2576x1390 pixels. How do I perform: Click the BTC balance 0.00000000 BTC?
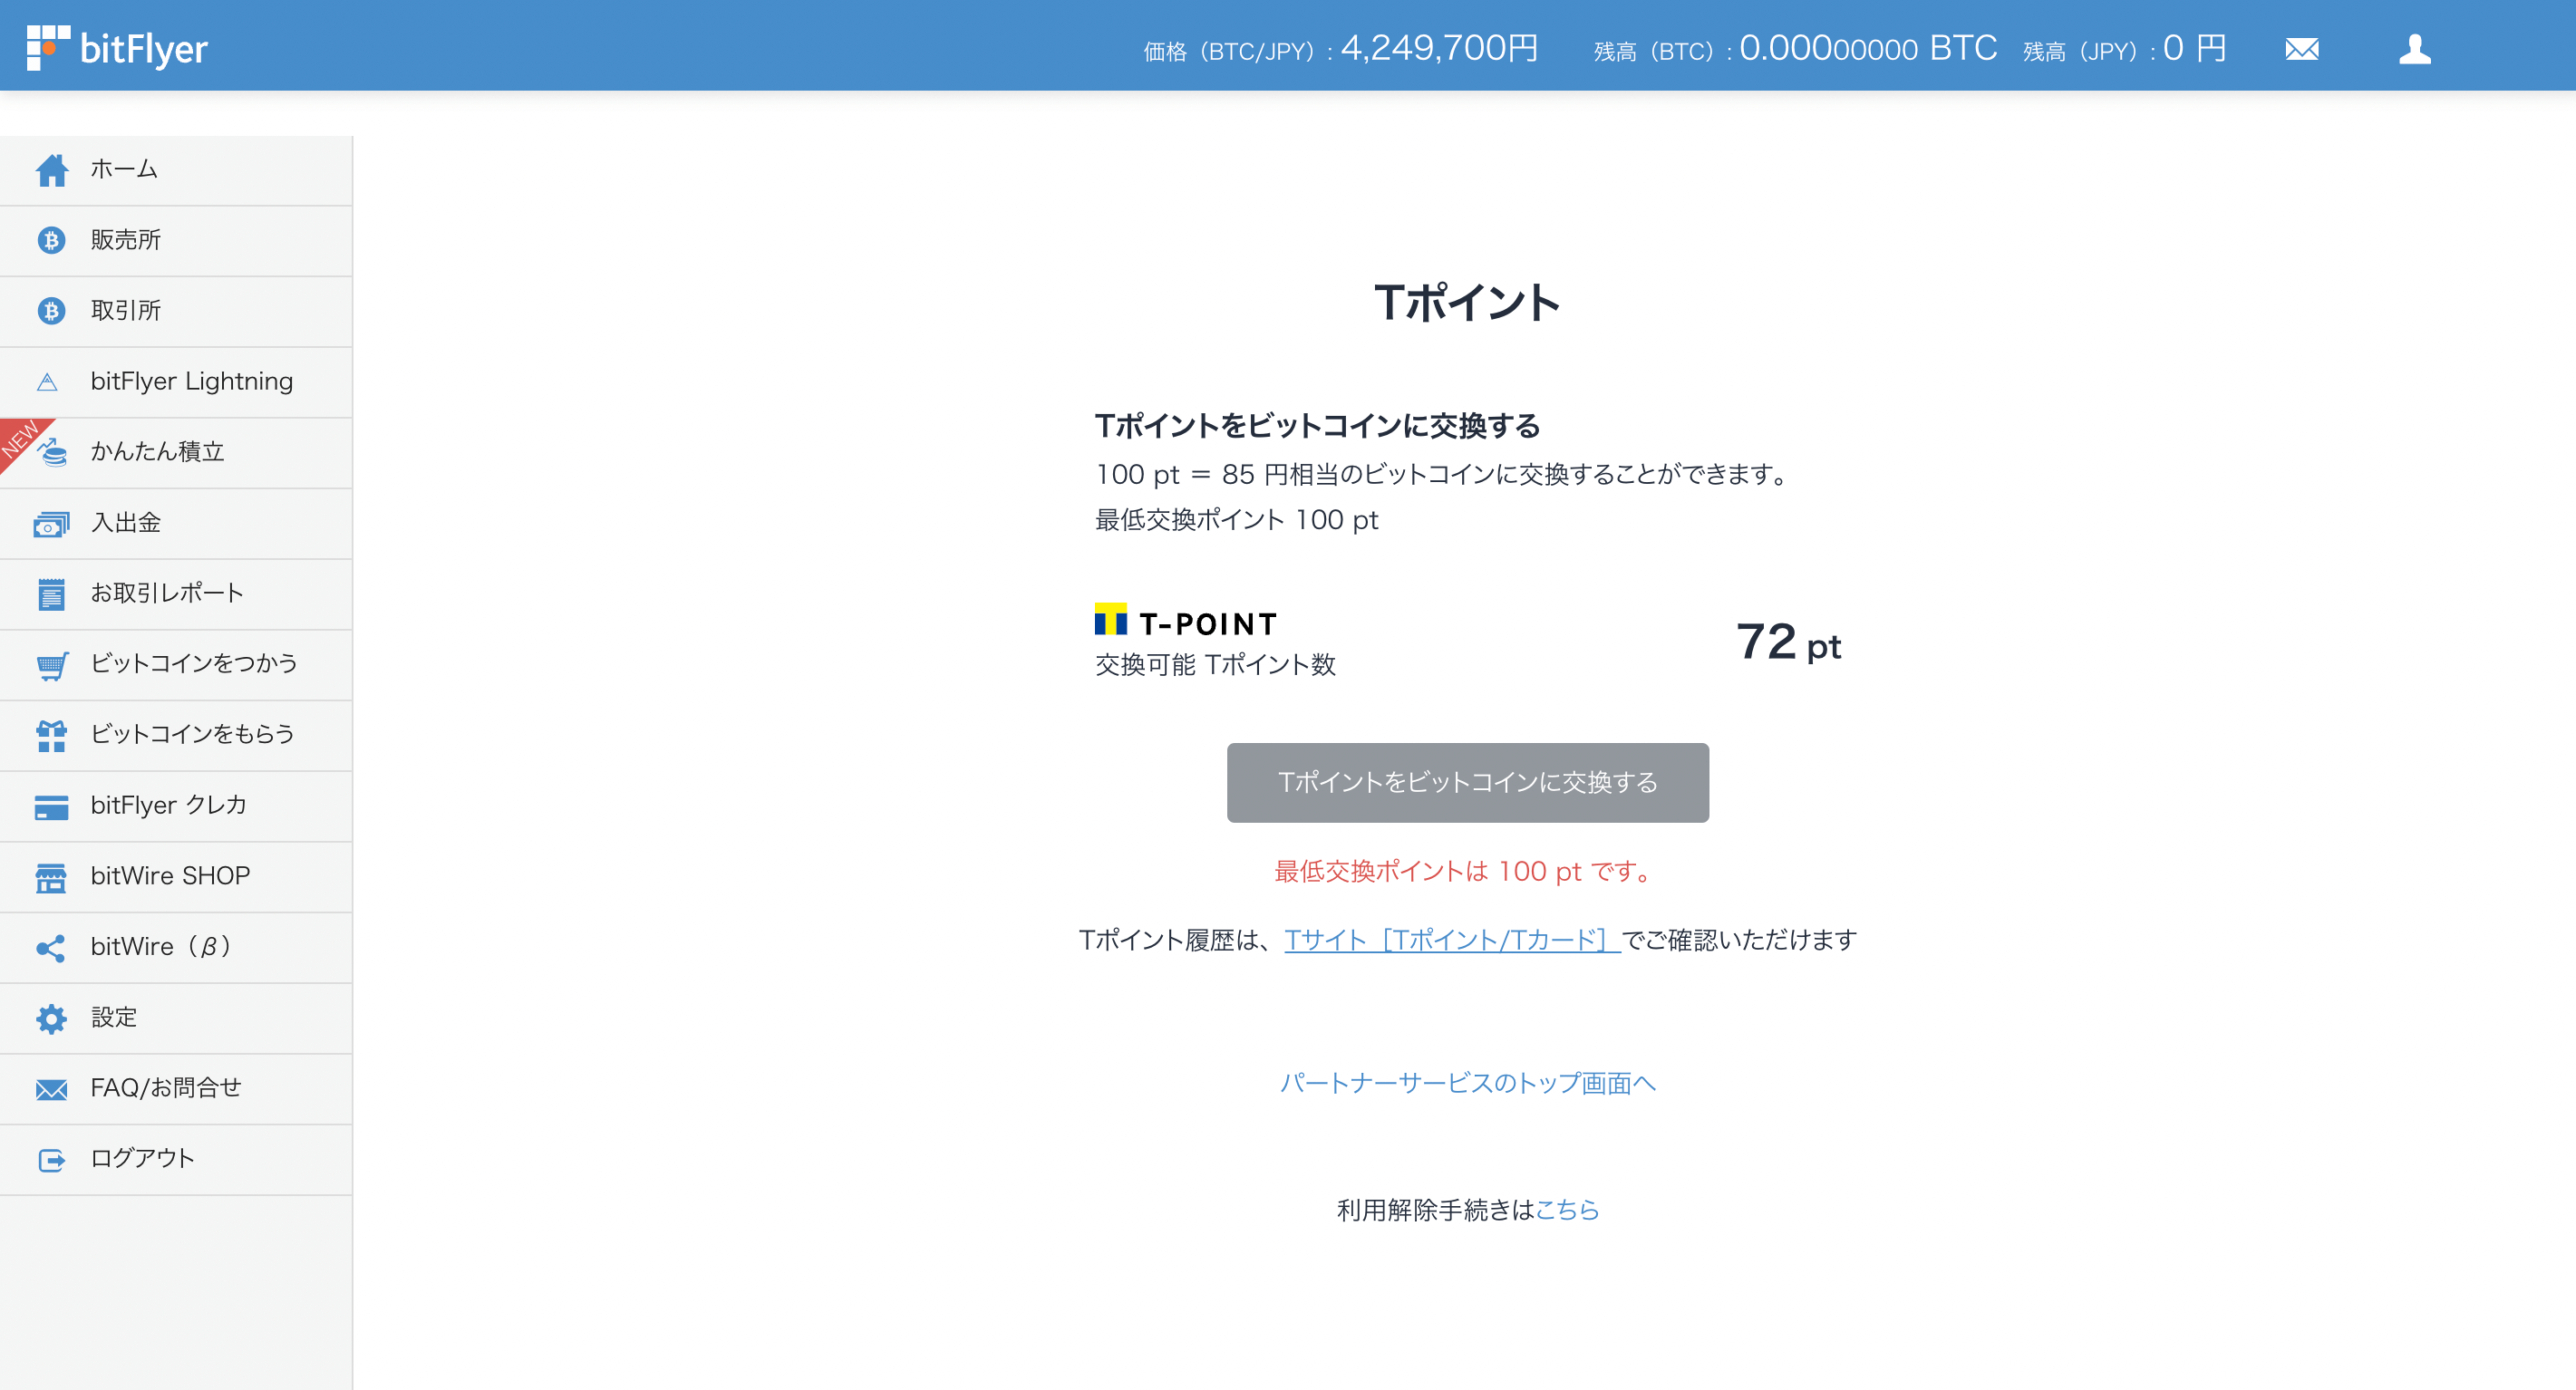pyautogui.click(x=1868, y=48)
